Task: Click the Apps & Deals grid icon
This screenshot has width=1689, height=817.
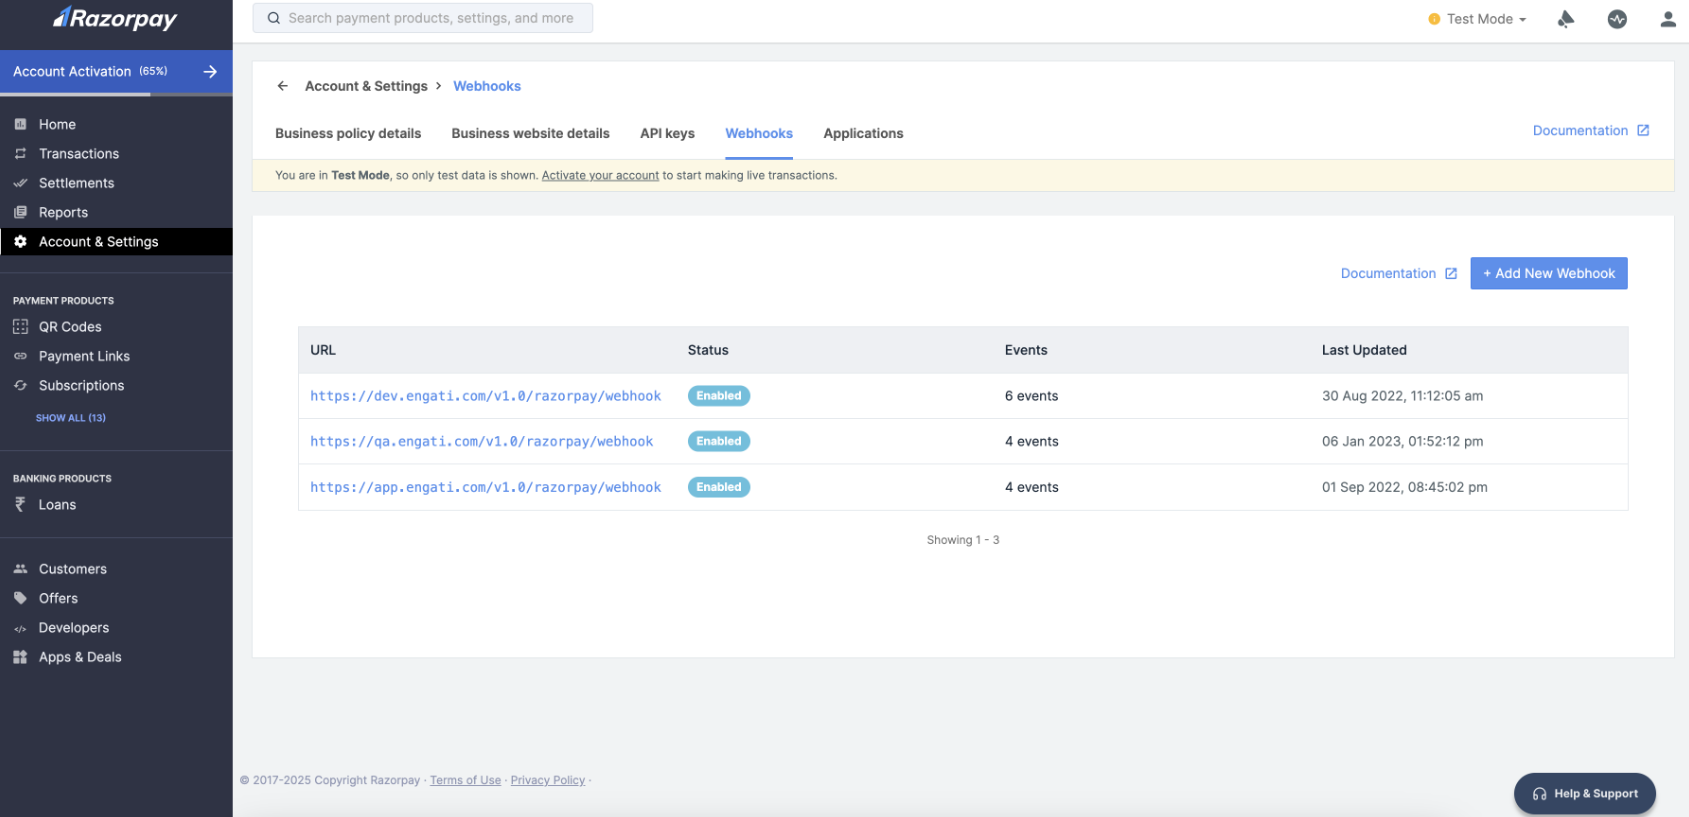Action: [x=20, y=657]
